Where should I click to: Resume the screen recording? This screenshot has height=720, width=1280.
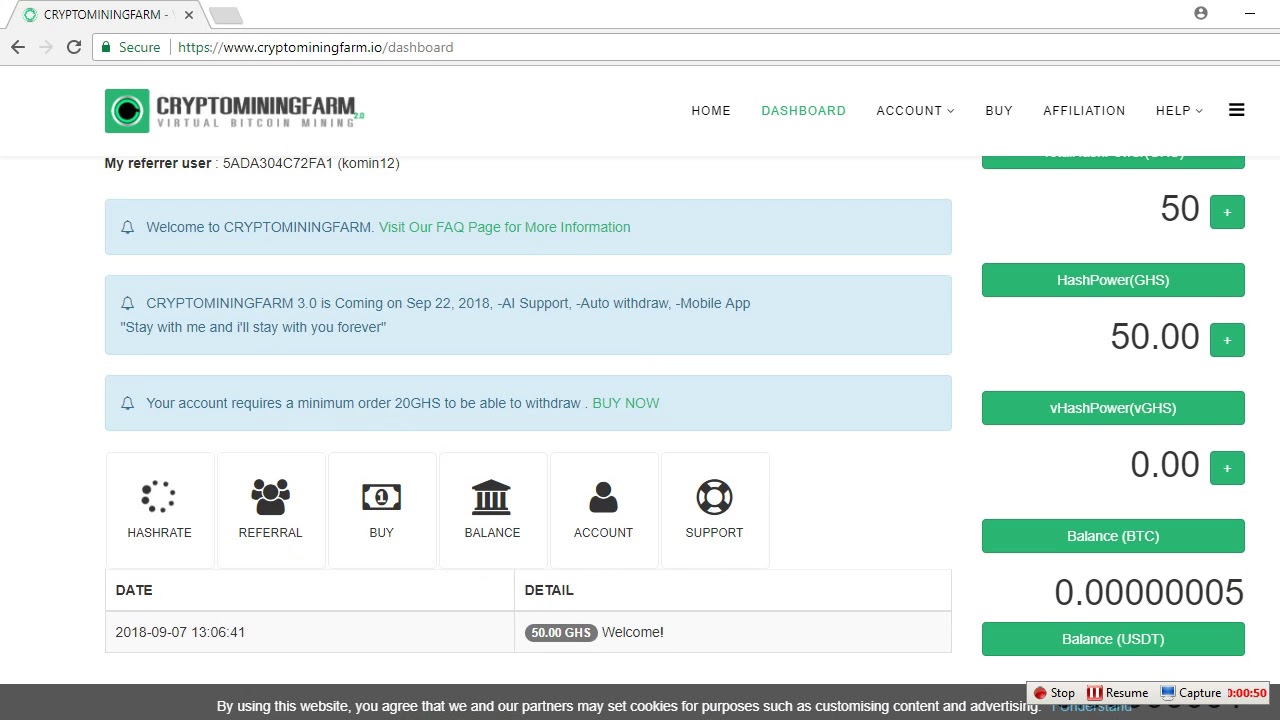pos(1118,693)
